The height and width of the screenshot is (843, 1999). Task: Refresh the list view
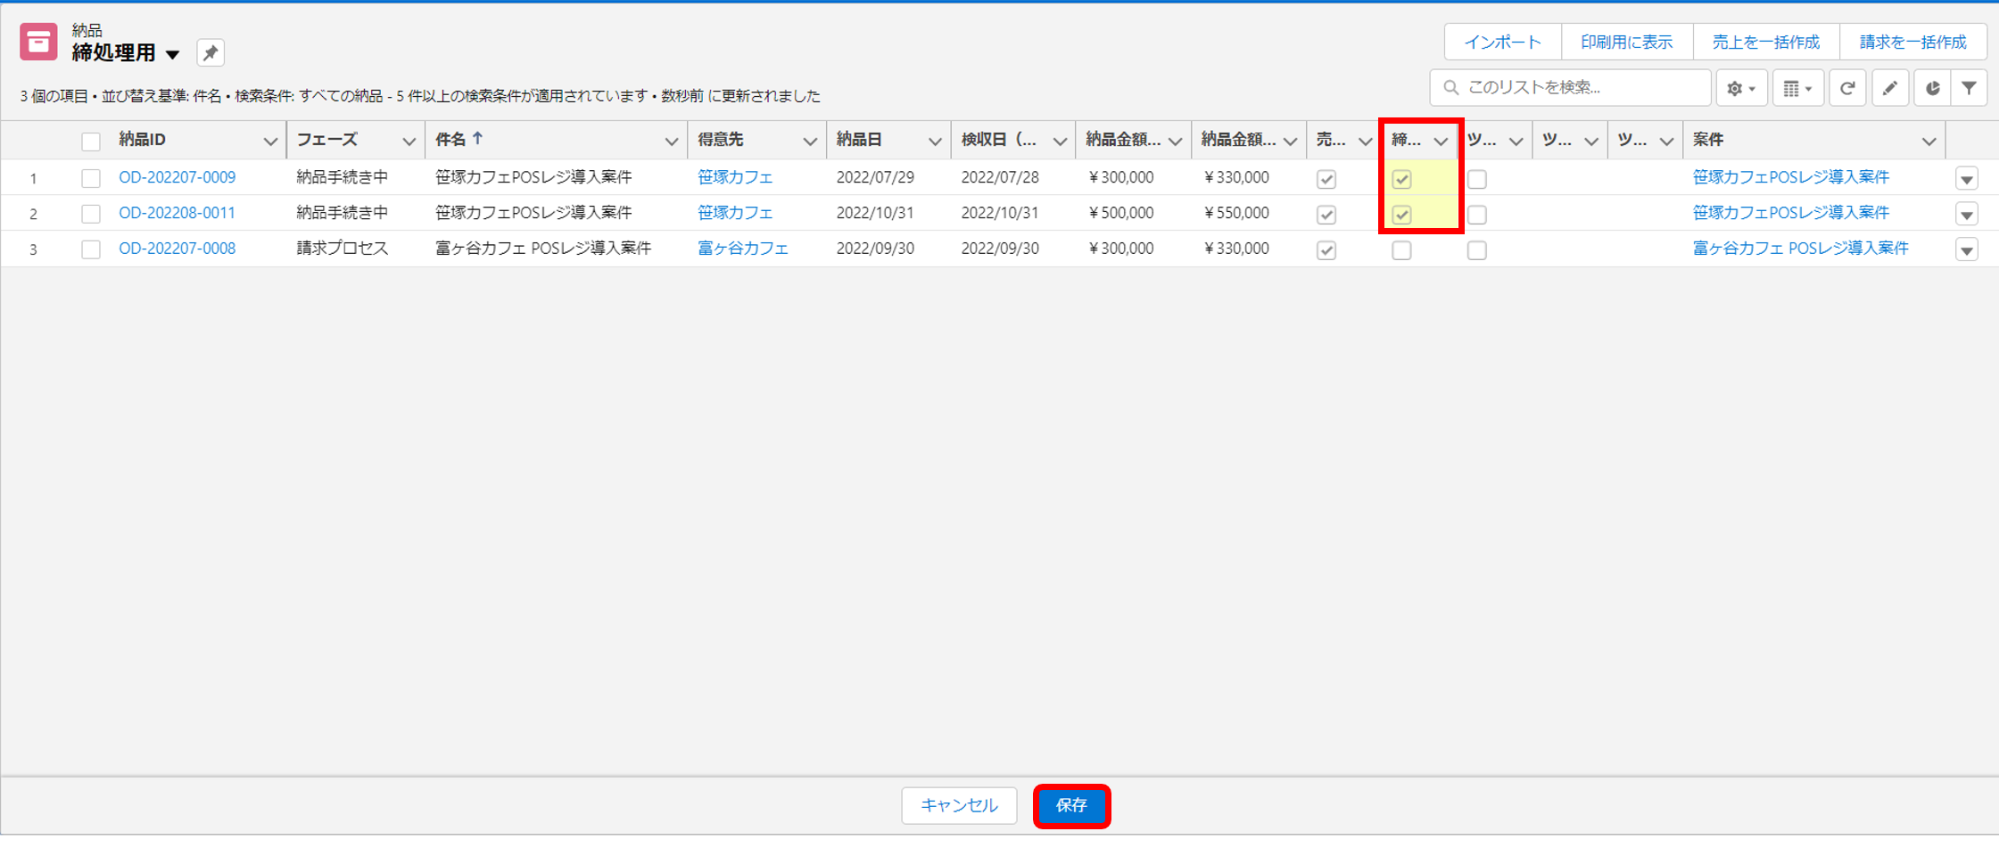1848,88
